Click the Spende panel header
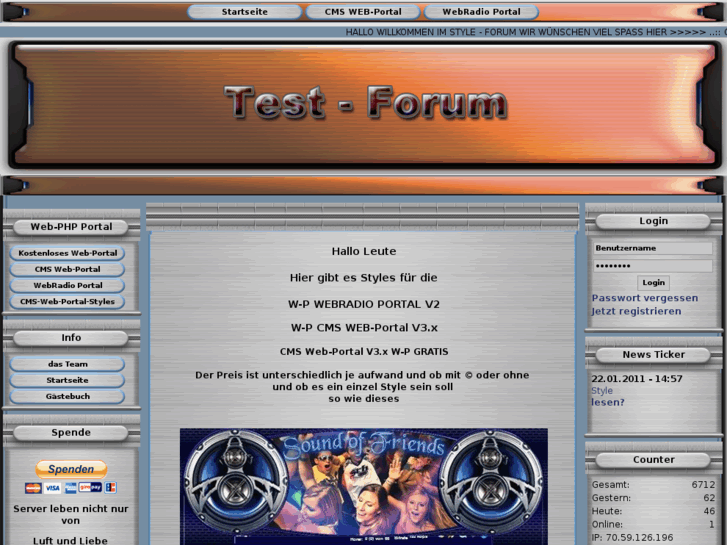The width and height of the screenshot is (727, 545). pyautogui.click(x=71, y=433)
